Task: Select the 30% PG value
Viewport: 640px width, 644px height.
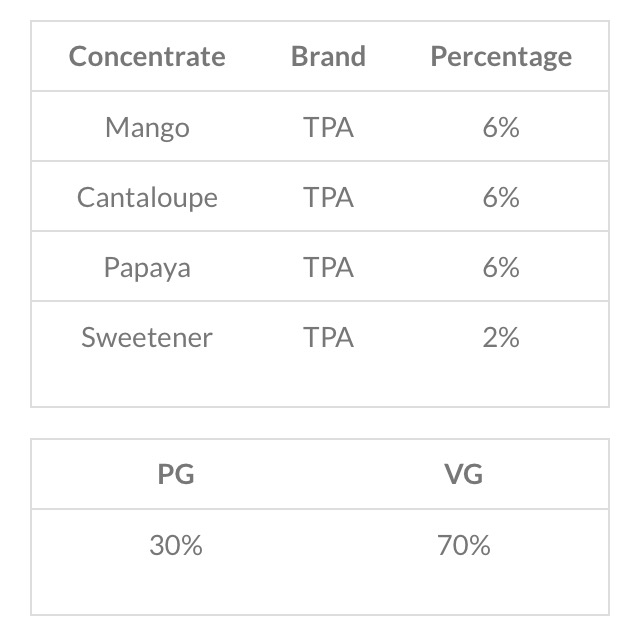Action: pos(176,545)
